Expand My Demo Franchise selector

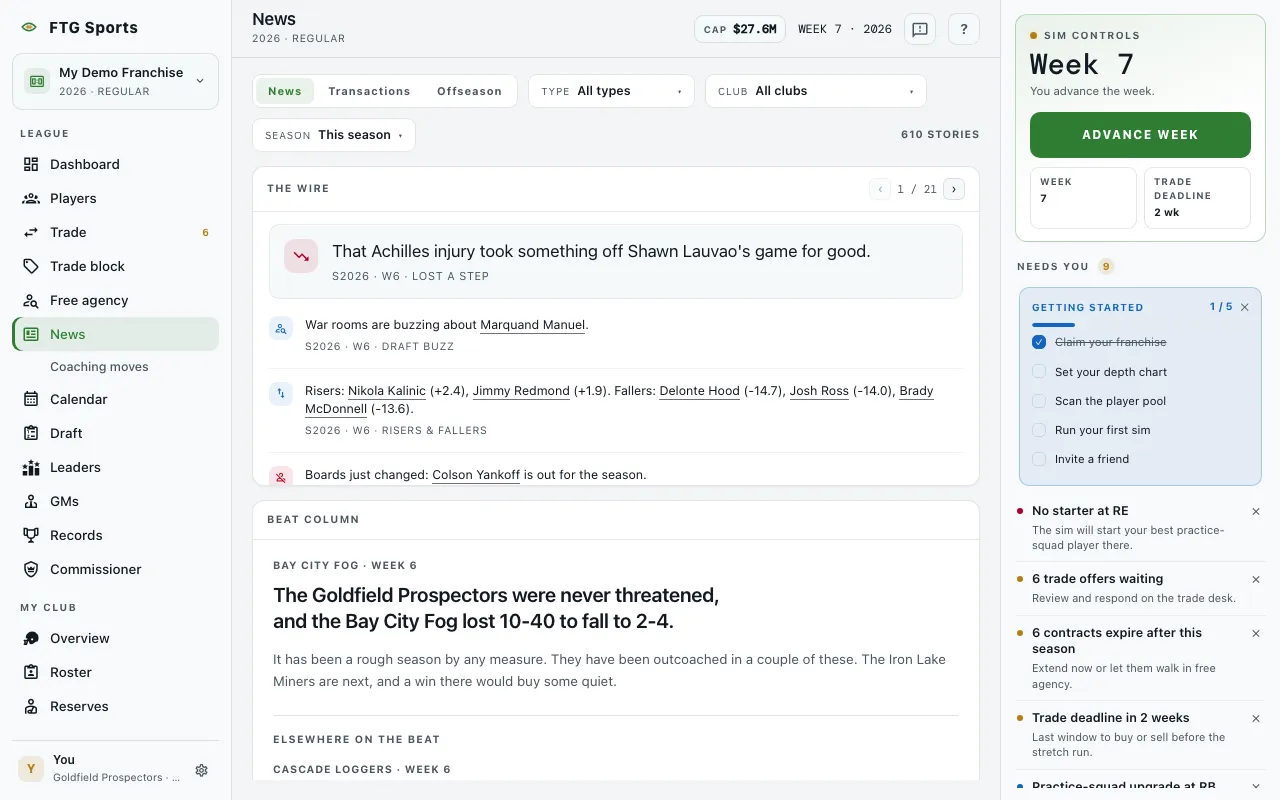[115, 81]
